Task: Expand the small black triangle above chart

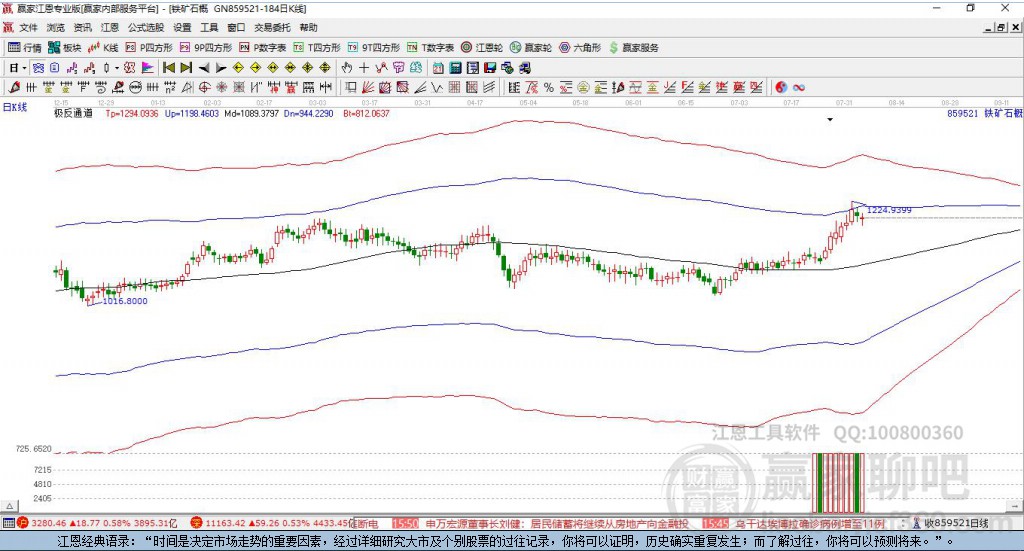Action: point(830,119)
